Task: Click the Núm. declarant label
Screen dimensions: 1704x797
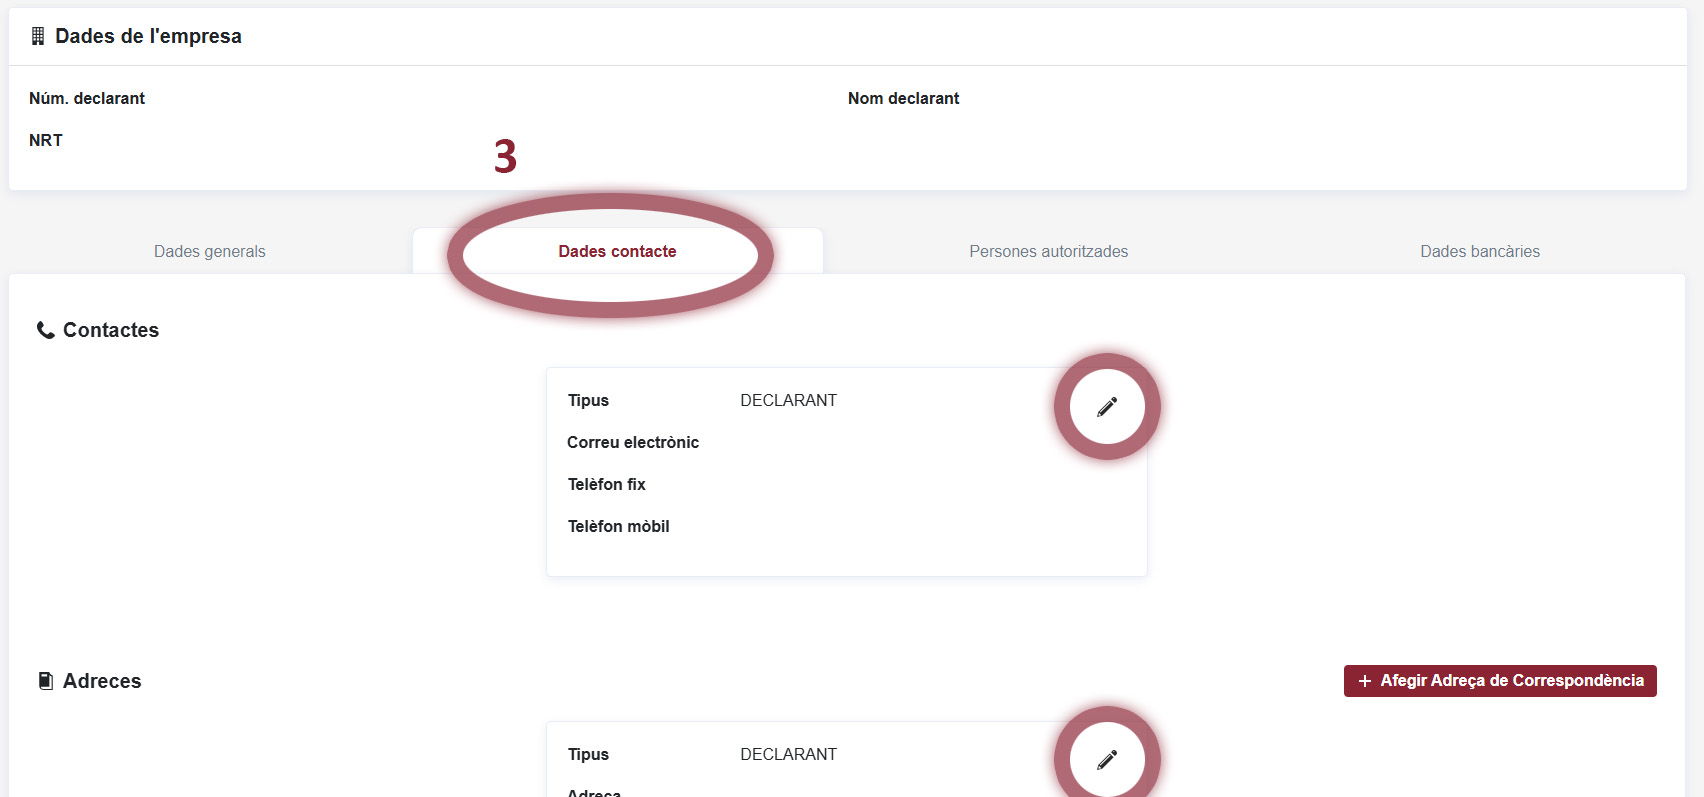Action: pos(87,98)
